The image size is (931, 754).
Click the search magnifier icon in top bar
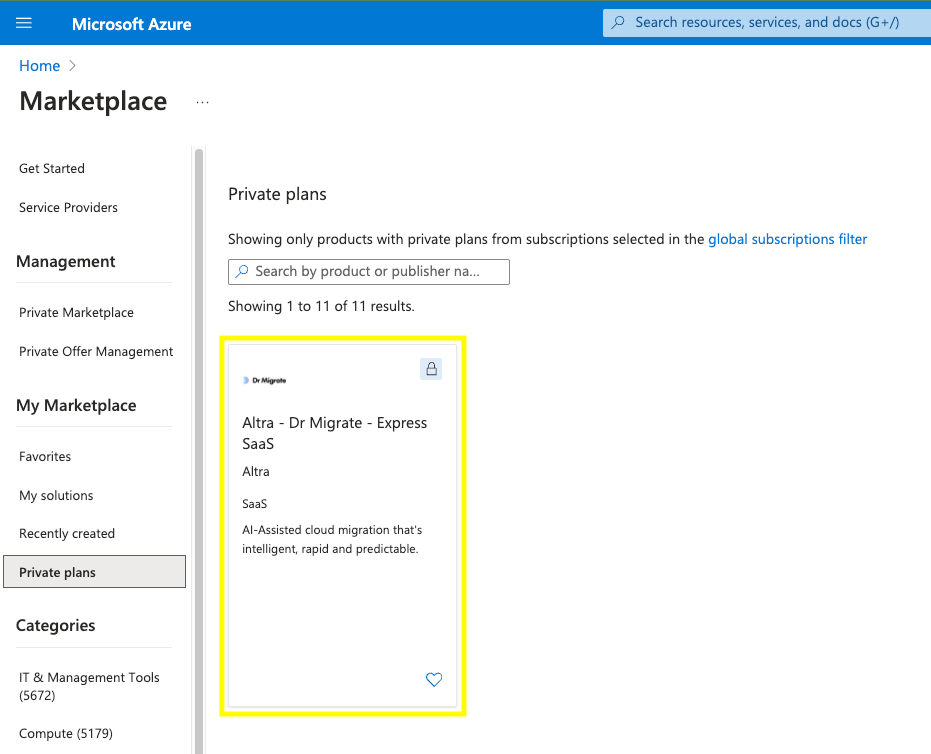point(618,23)
